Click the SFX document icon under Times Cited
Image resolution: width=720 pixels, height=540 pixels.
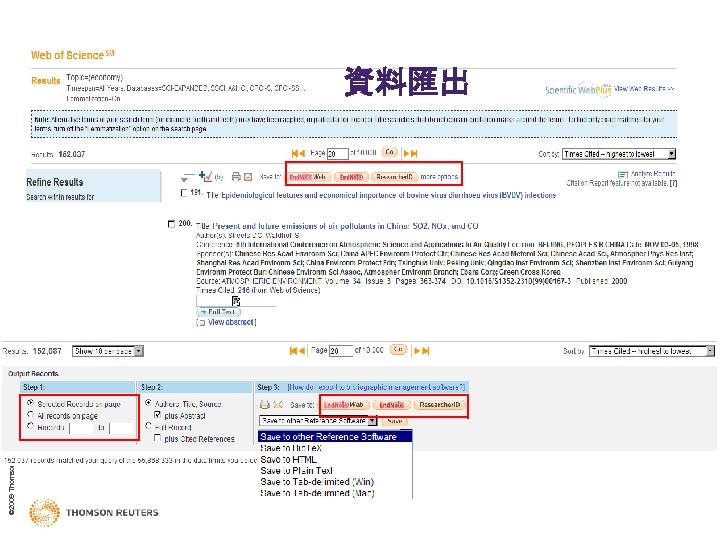[236, 301]
